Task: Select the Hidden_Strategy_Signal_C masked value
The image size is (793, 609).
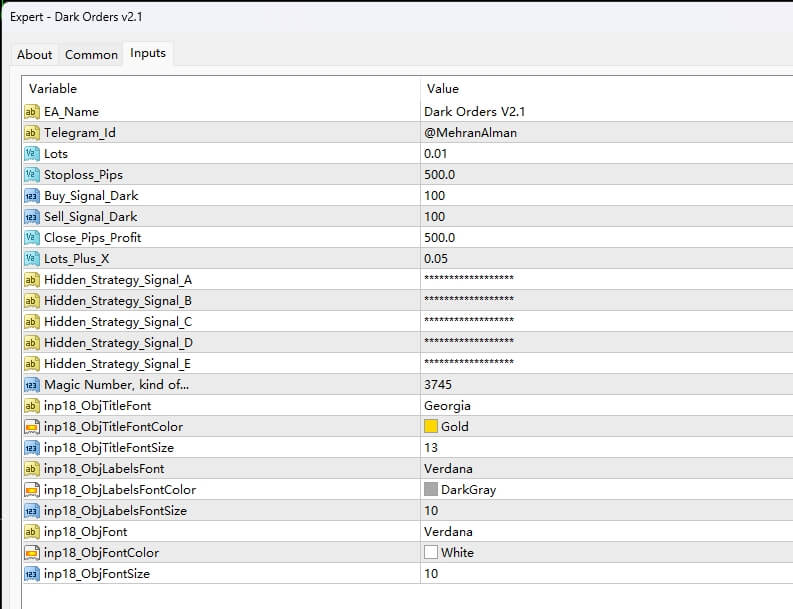Action: [x=469, y=321]
